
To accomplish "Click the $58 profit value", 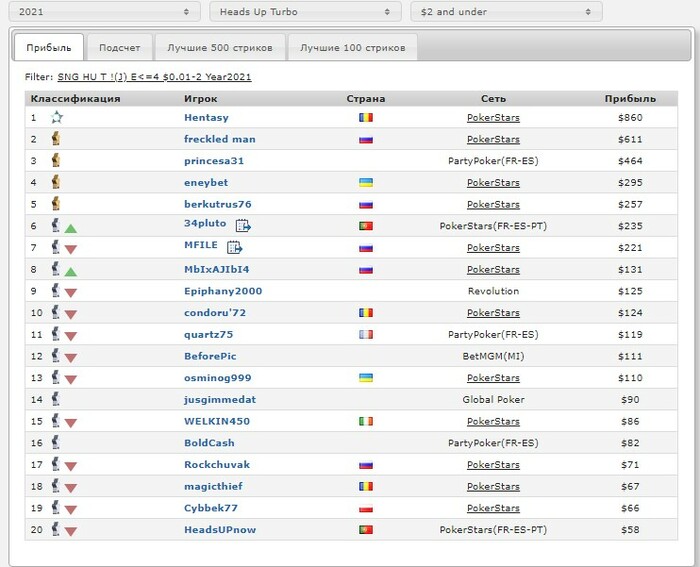I will pyautogui.click(x=630, y=529).
